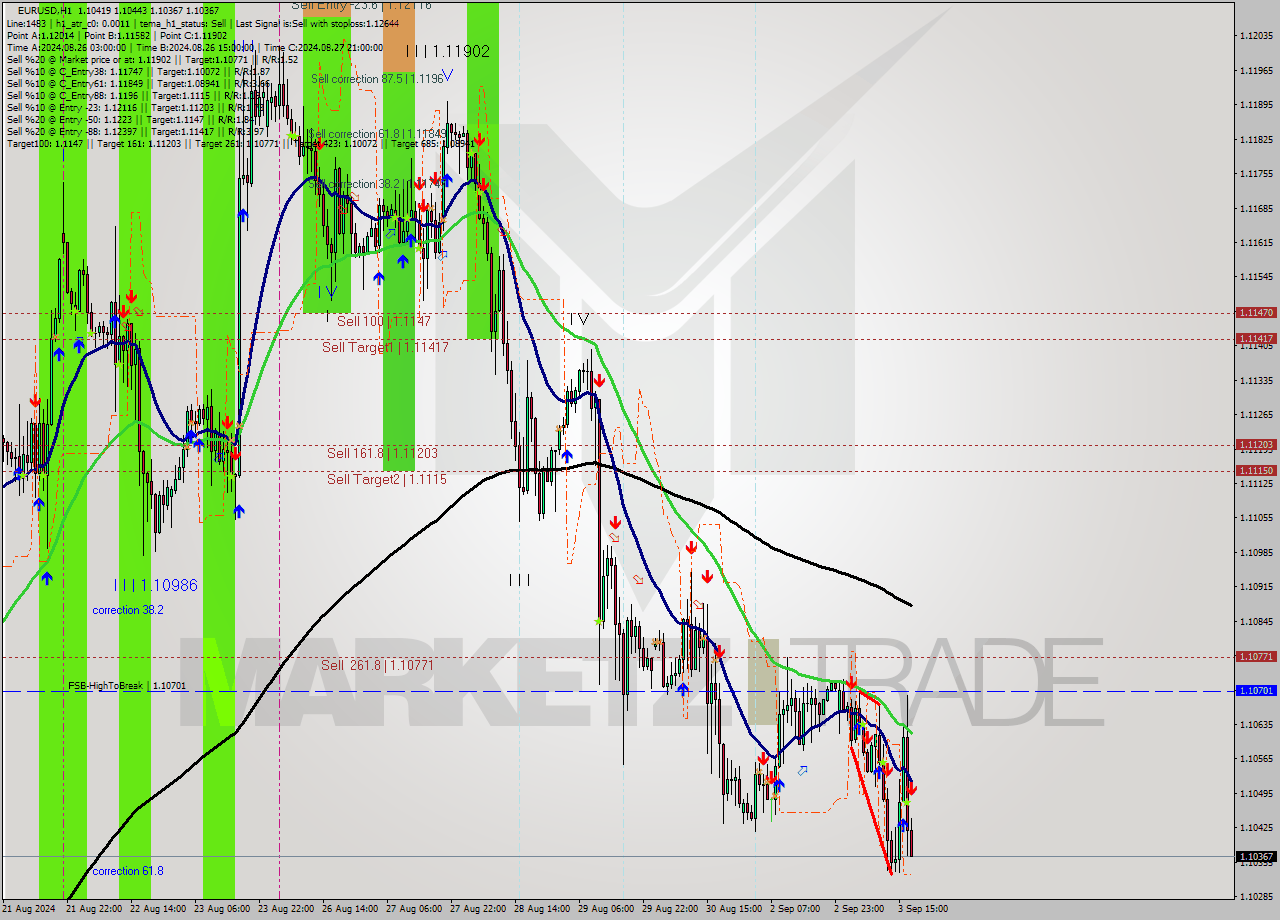1280x920 pixels.
Task: Select the 'FSB-HighToBreak | 1.10701' label
Action: [x=127, y=686]
